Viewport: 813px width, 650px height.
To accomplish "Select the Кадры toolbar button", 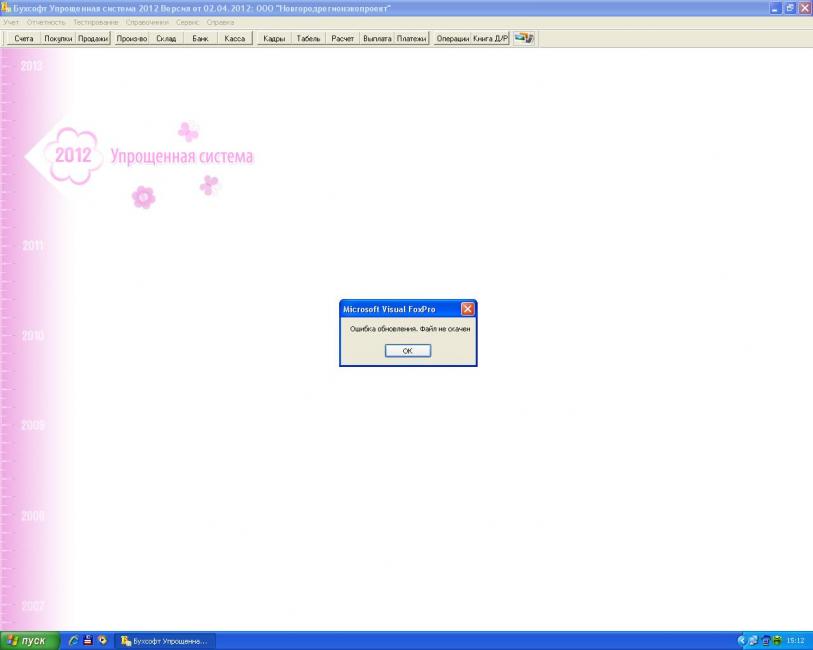I will point(274,38).
